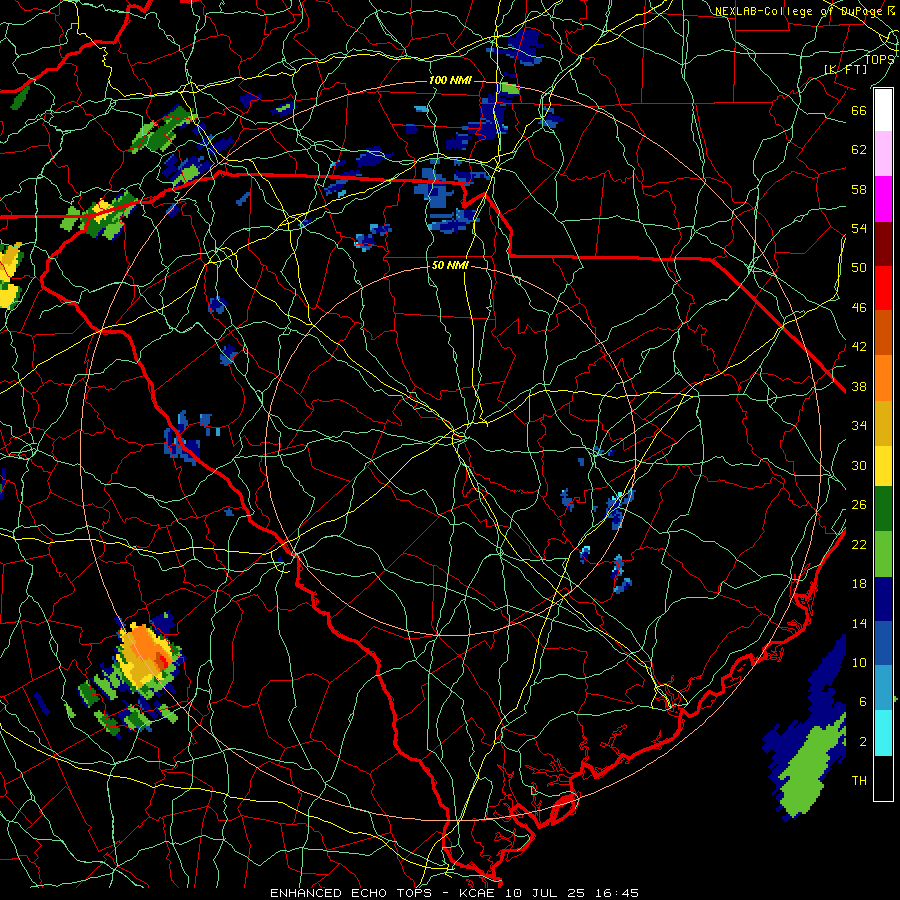Viewport: 900px width, 900px height.
Task: Click the 100 NMI range ring label
Action: pos(450,80)
